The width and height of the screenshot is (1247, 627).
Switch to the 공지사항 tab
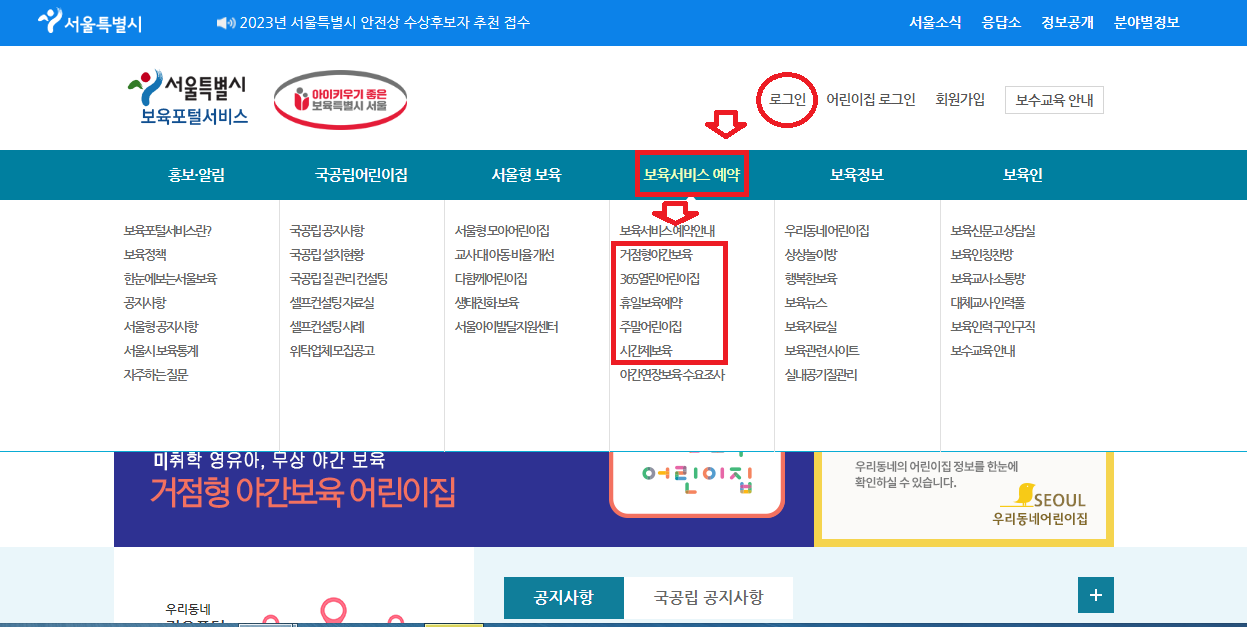pyautogui.click(x=564, y=597)
